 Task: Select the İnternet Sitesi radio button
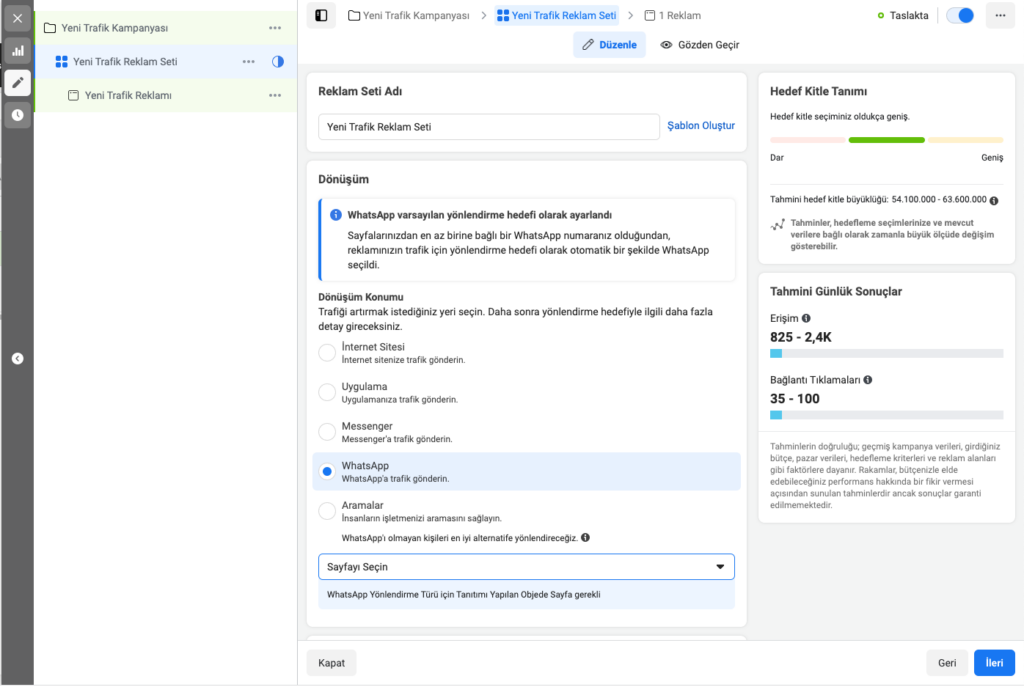click(327, 352)
